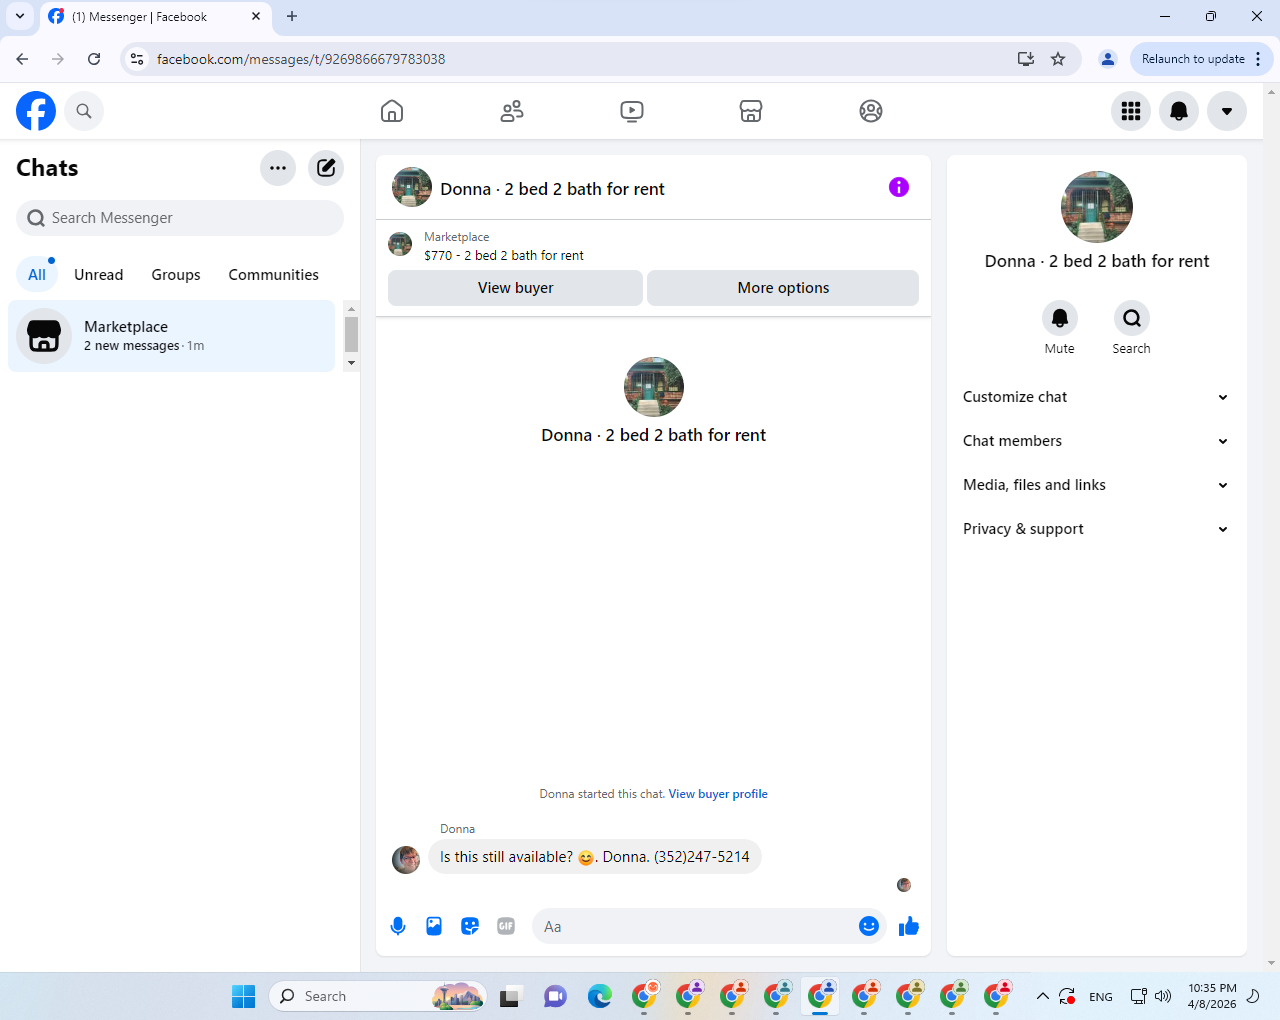
Task: Click the chat list scrollbar up arrow
Action: coord(351,309)
